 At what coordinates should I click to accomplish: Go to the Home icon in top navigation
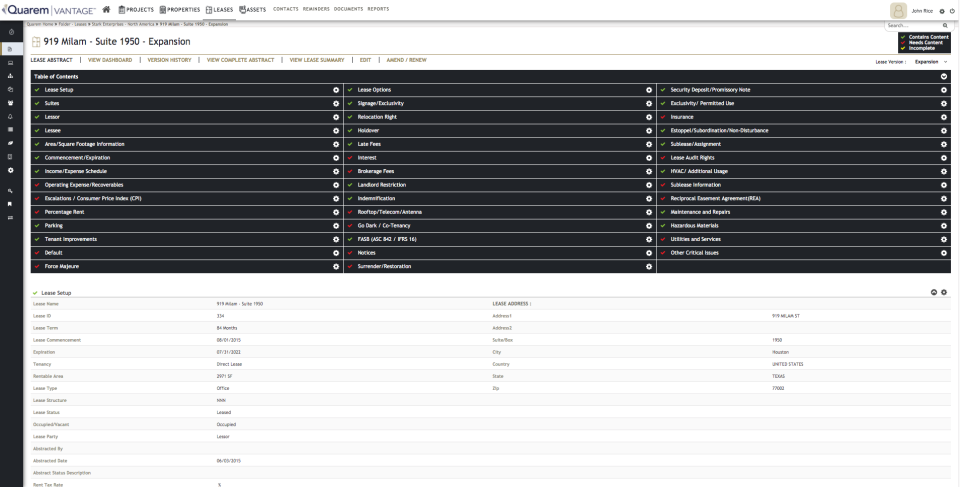click(107, 9)
